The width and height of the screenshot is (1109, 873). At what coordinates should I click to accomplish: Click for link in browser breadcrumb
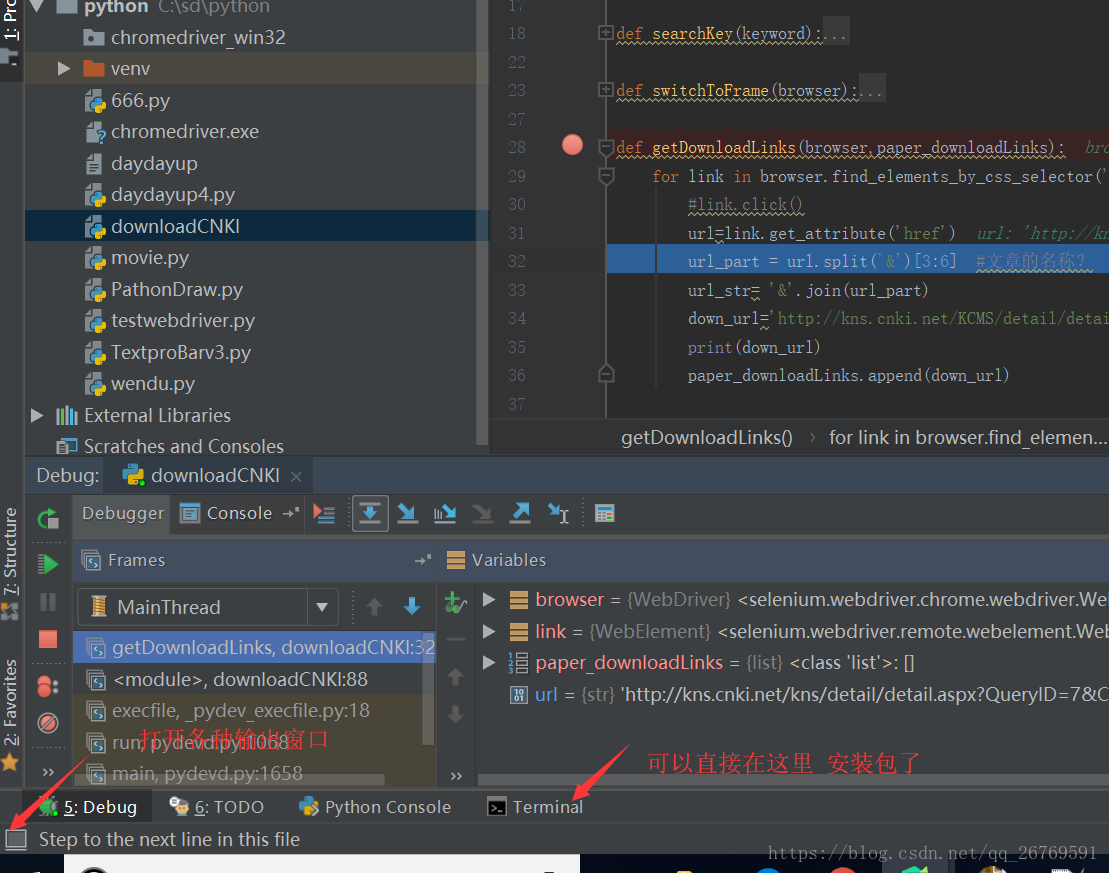(x=968, y=438)
